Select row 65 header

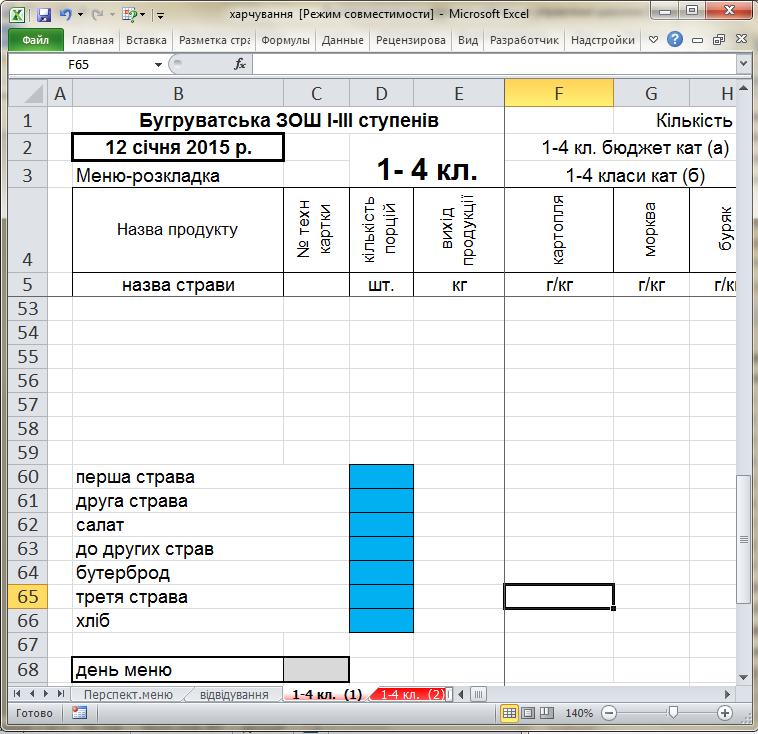(28, 597)
